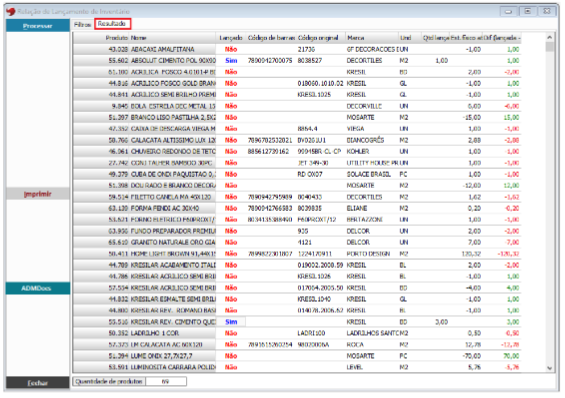The width and height of the screenshot is (565, 398).
Task: Select row KRESILAR ESMALTE SEMI BRIL
Action: (x=297, y=299)
